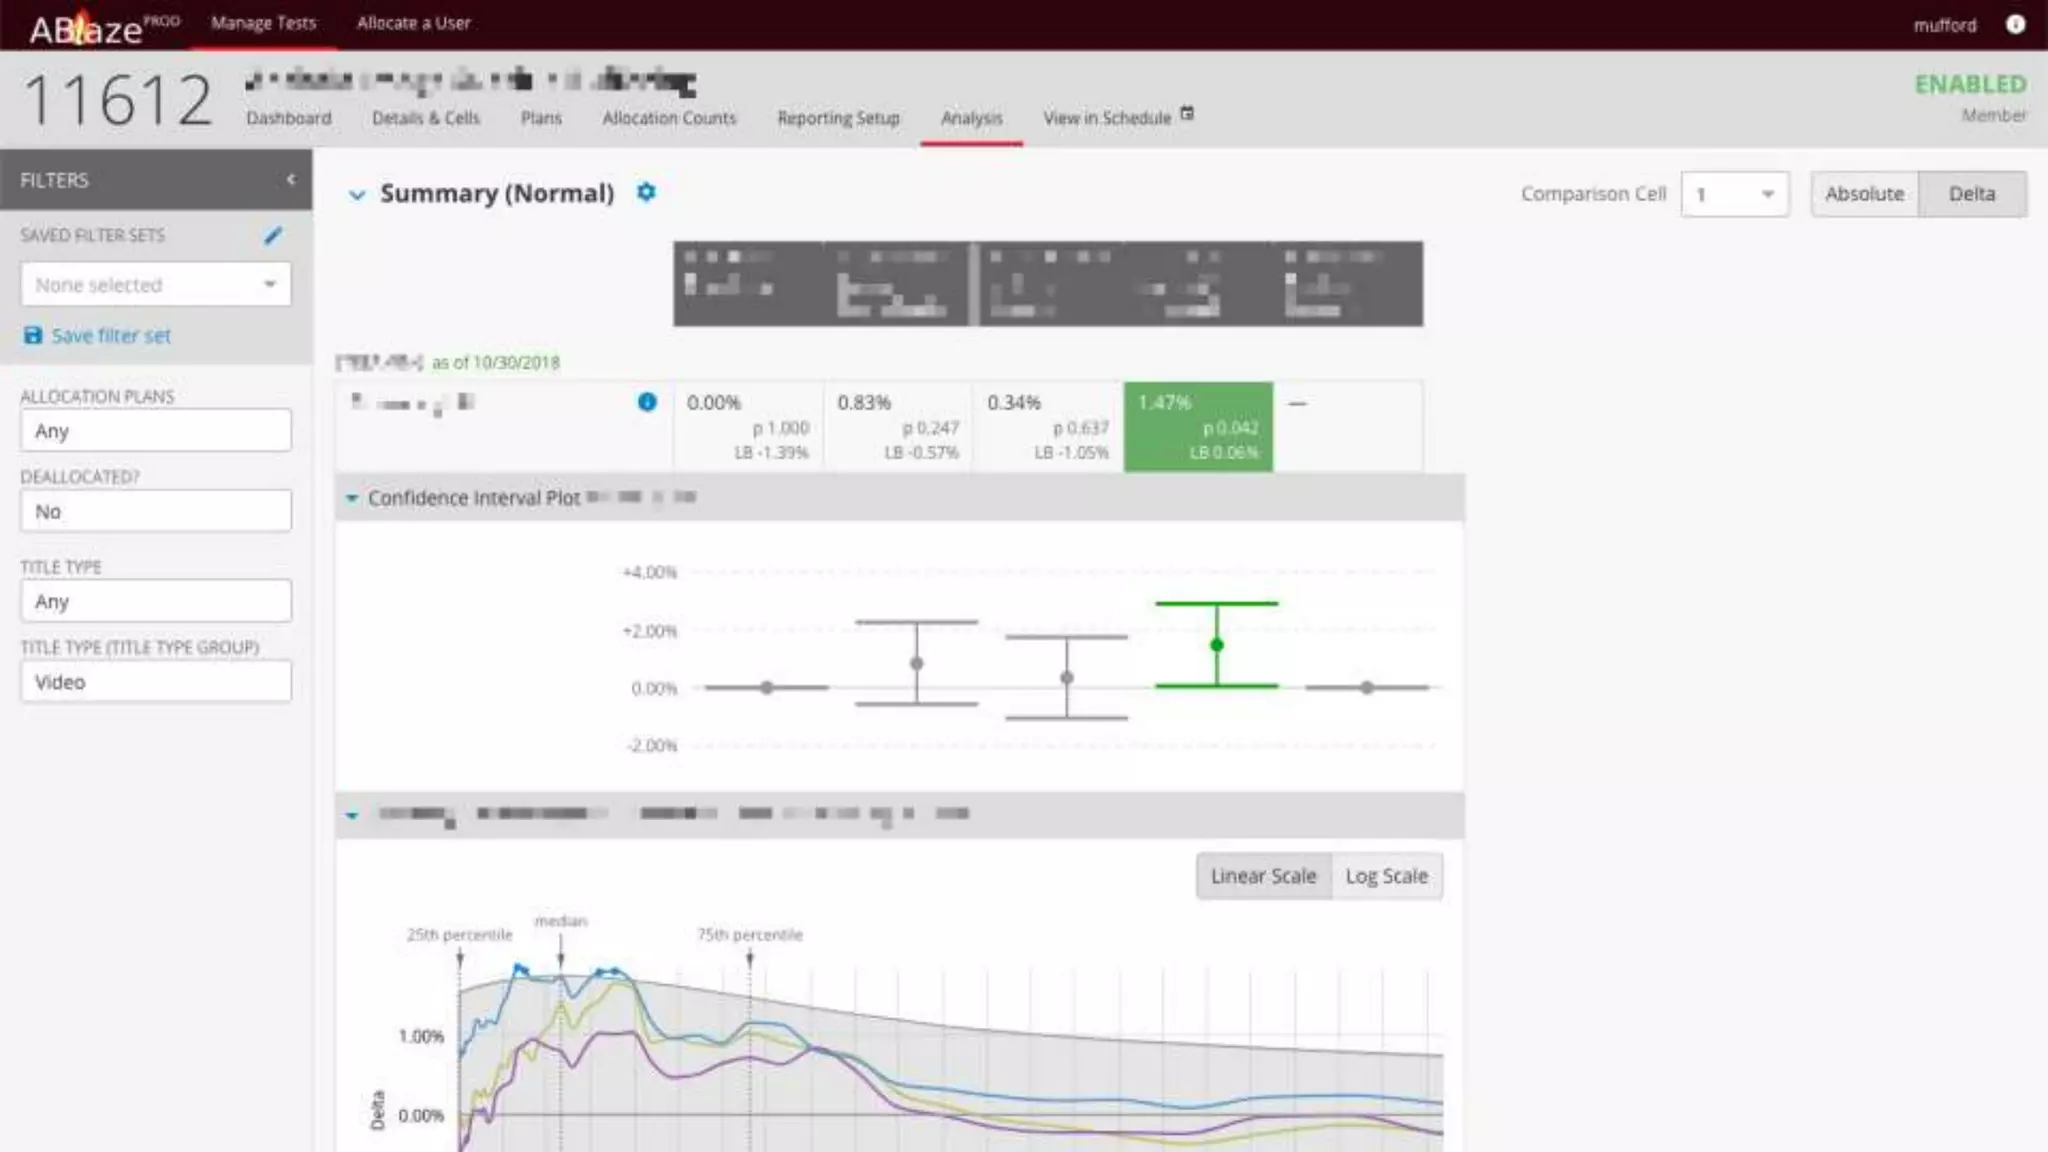Collapse the Filters panel with the arrow icon
The height and width of the screenshot is (1152, 2048).
[291, 180]
